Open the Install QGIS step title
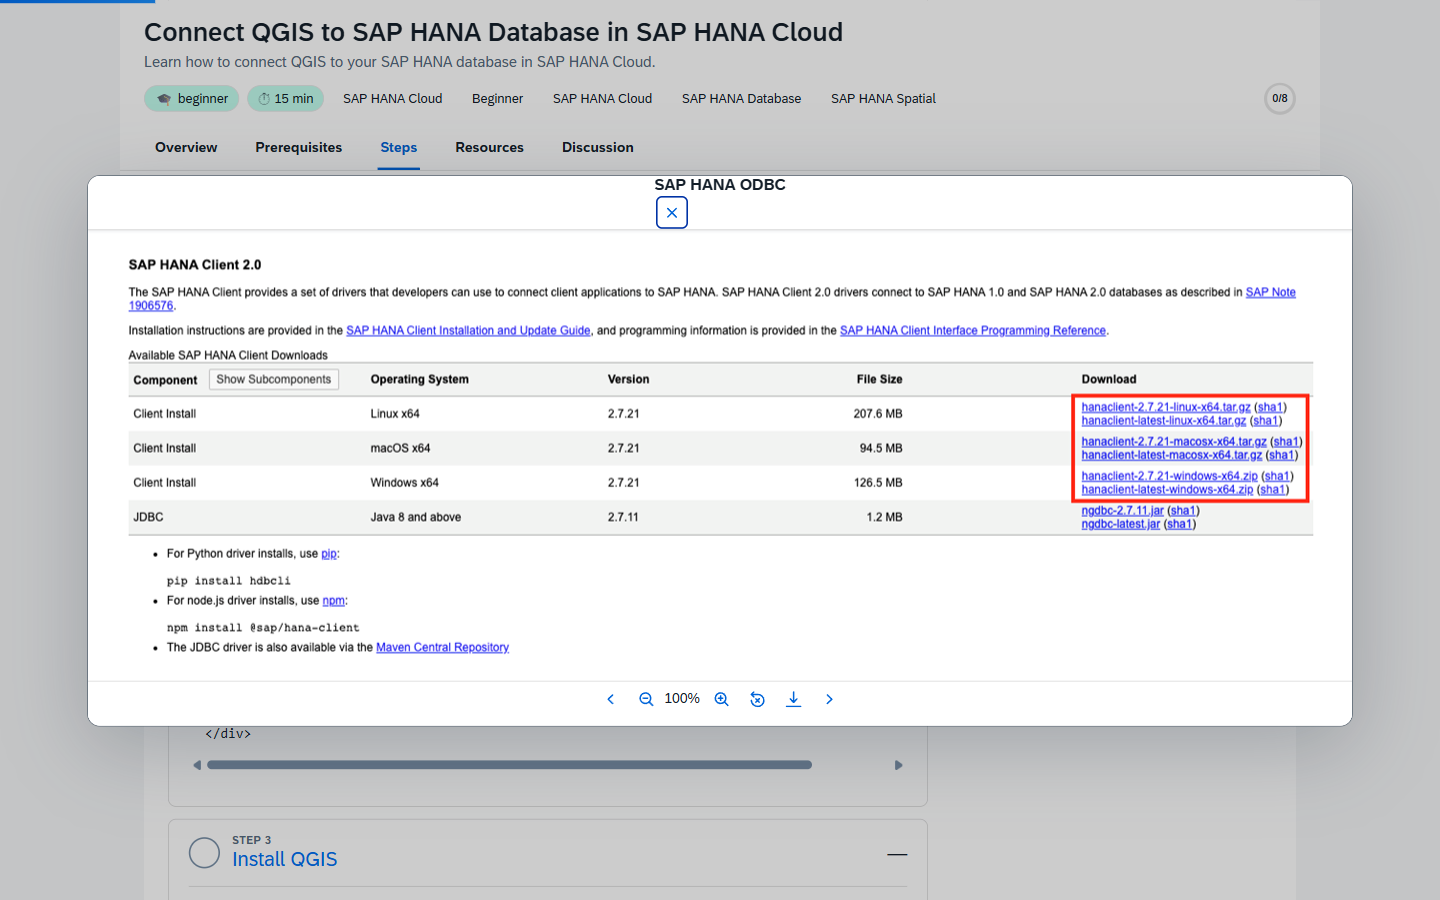The width and height of the screenshot is (1440, 900). 284,860
